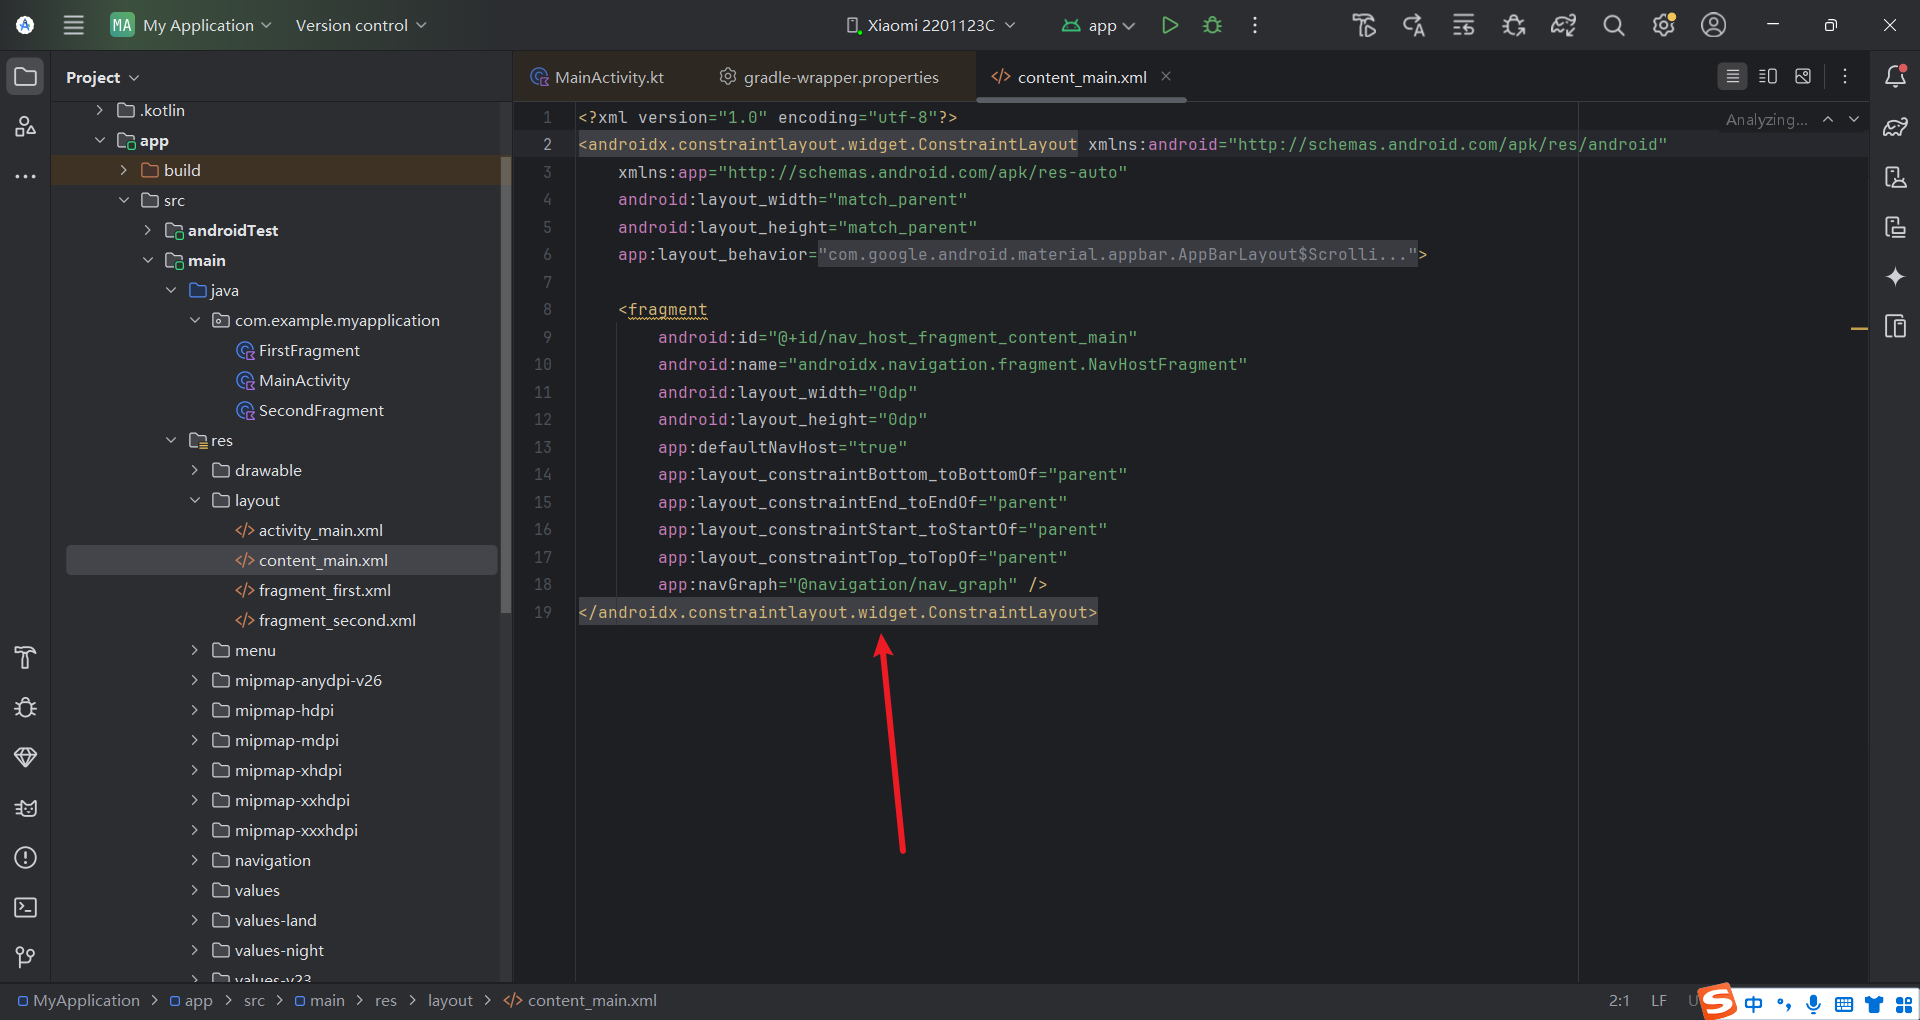Jump to next highlighted problem arrow
The image size is (1920, 1020).
click(x=1853, y=119)
